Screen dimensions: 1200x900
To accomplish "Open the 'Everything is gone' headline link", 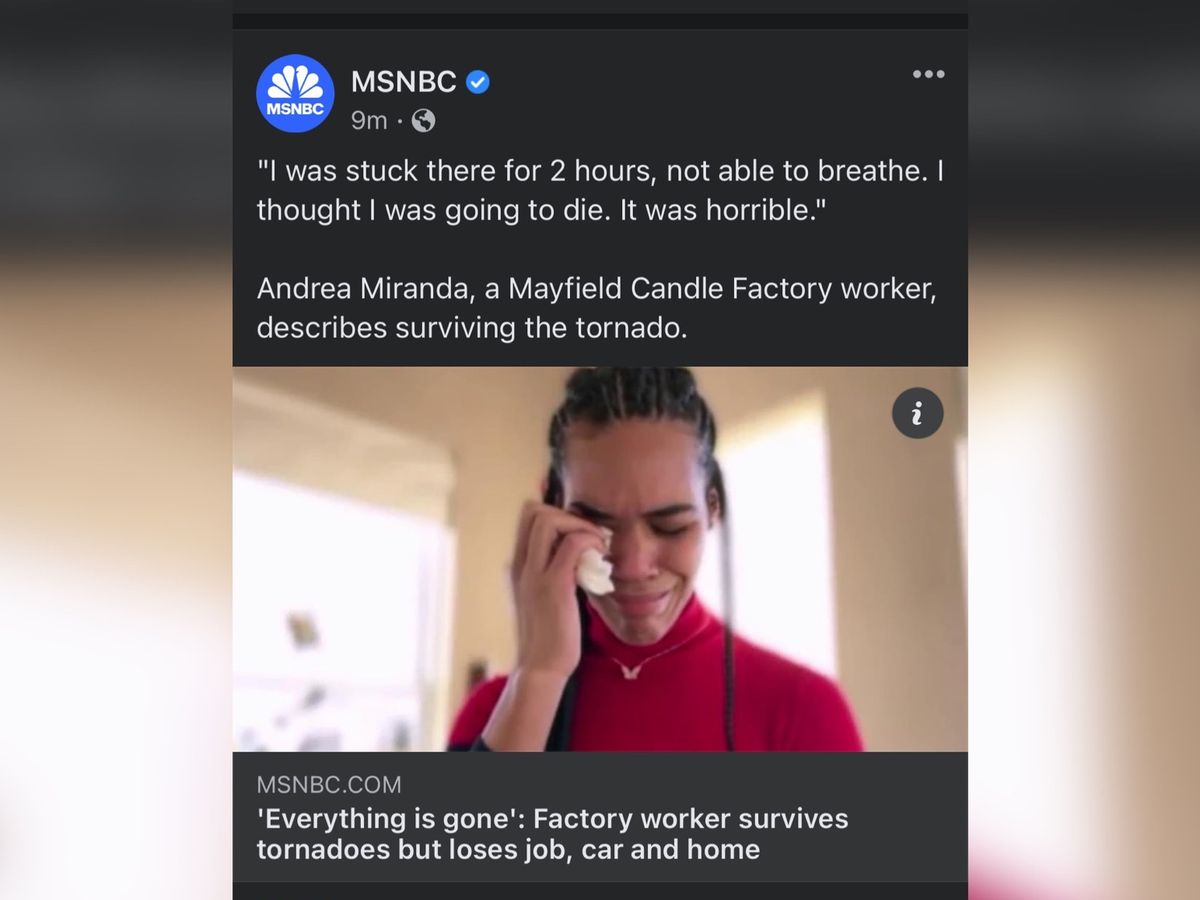I will coord(552,834).
